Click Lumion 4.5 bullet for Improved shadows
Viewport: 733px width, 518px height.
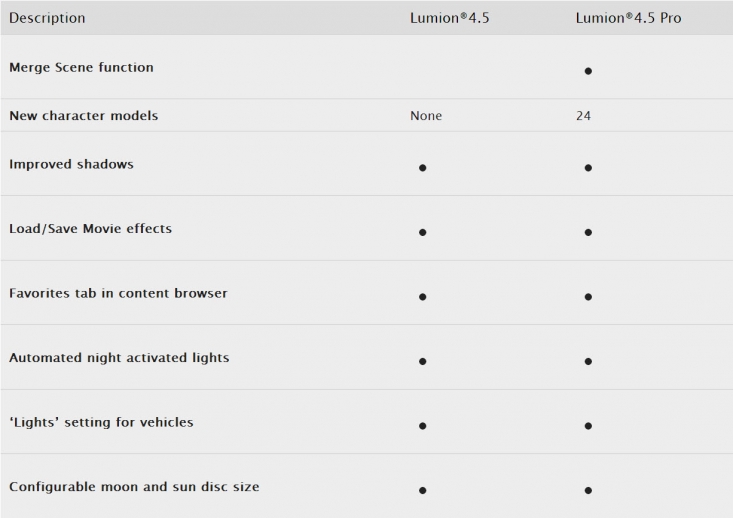pos(423,167)
